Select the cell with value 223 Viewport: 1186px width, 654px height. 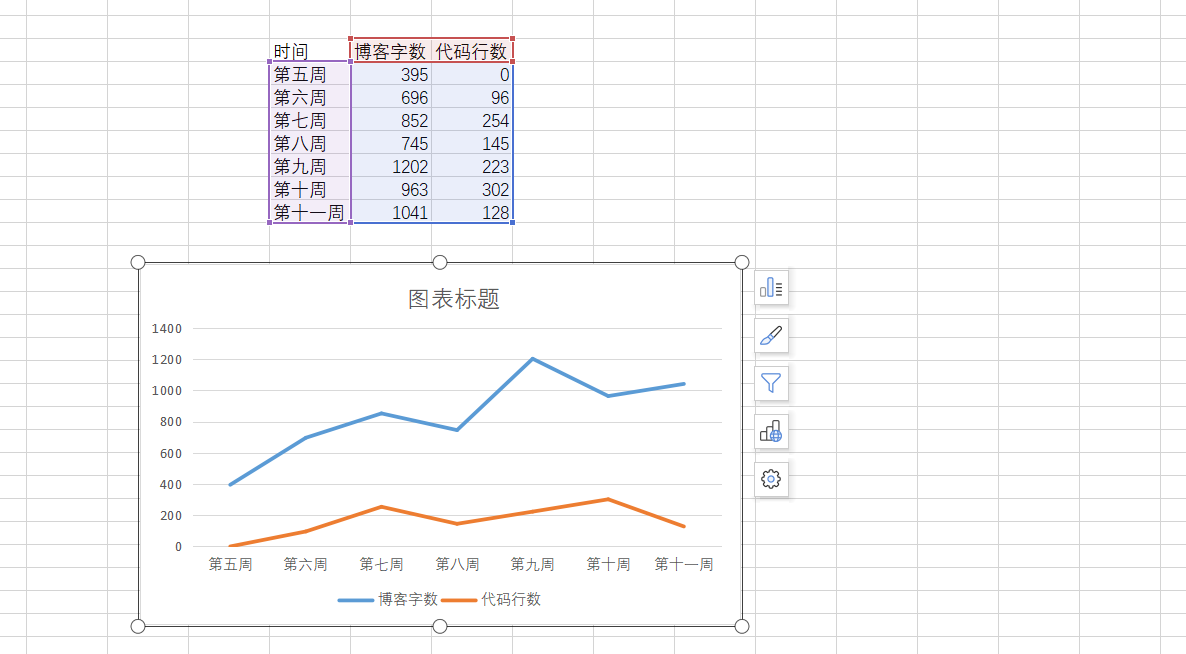click(471, 166)
